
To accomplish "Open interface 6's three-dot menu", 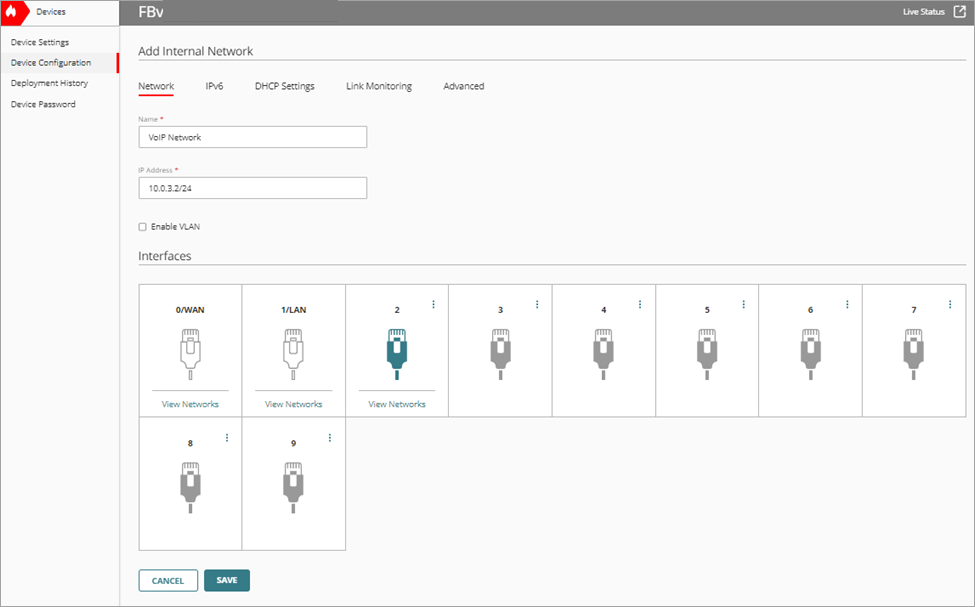I will [846, 303].
